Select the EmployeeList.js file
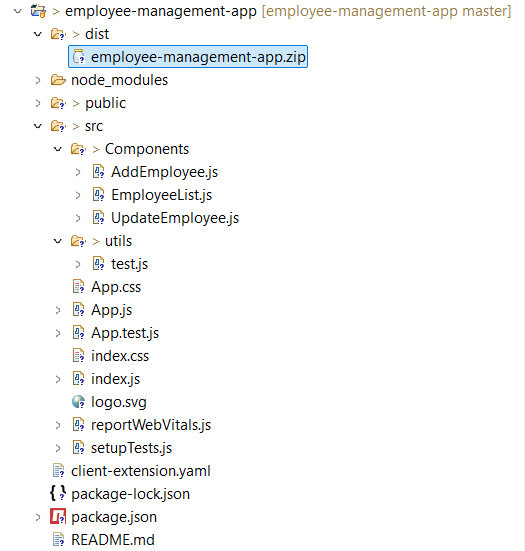Image resolution: width=525 pixels, height=551 pixels. point(162,195)
